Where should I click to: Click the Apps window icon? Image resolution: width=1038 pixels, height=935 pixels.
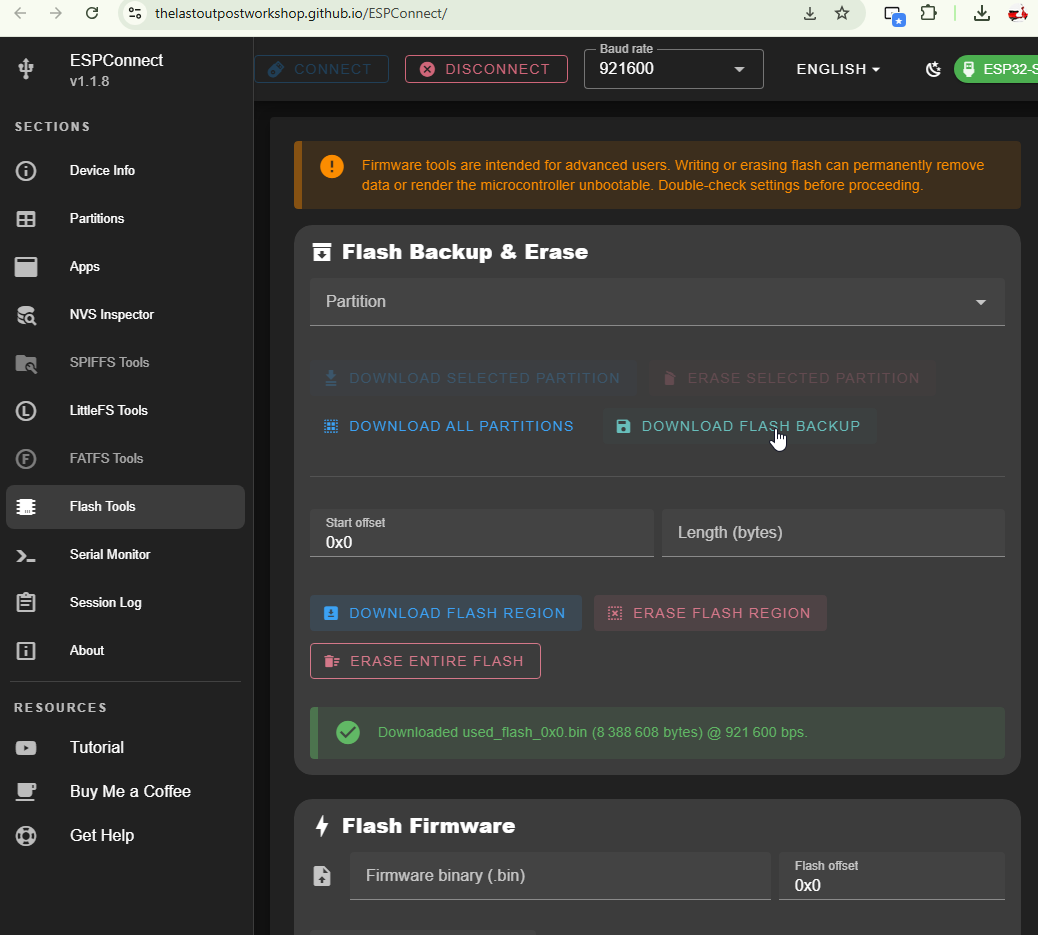pos(26,267)
